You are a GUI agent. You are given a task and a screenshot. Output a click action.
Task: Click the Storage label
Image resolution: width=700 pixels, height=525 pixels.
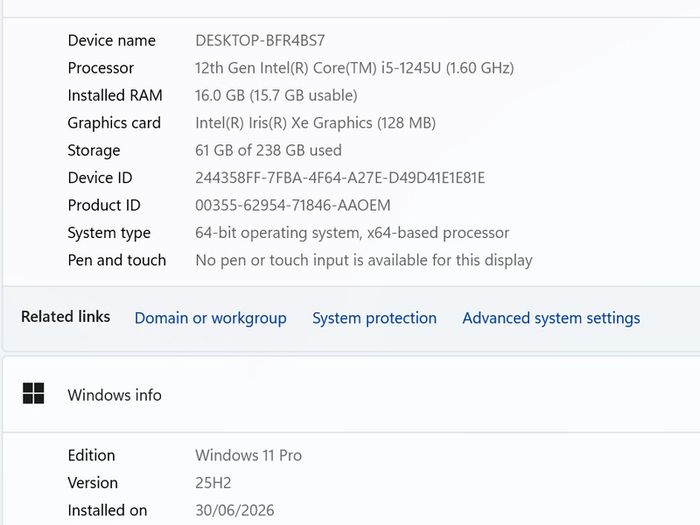[x=94, y=151]
